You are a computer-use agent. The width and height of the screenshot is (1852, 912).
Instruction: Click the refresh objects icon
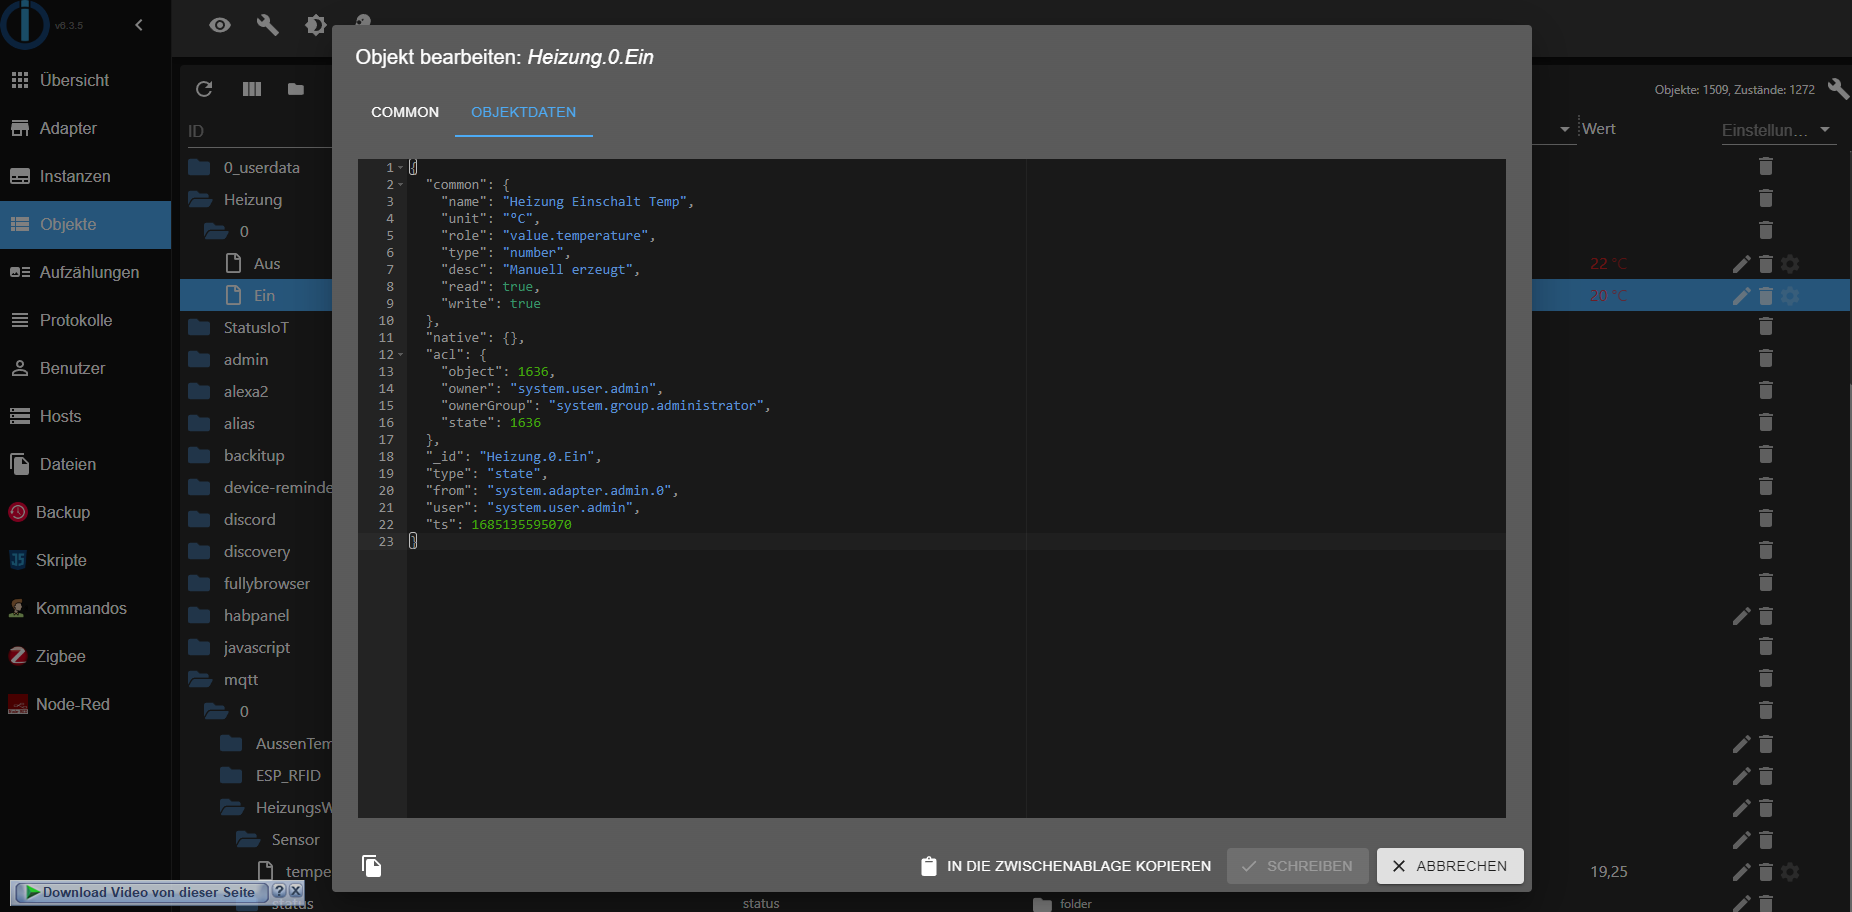[204, 89]
